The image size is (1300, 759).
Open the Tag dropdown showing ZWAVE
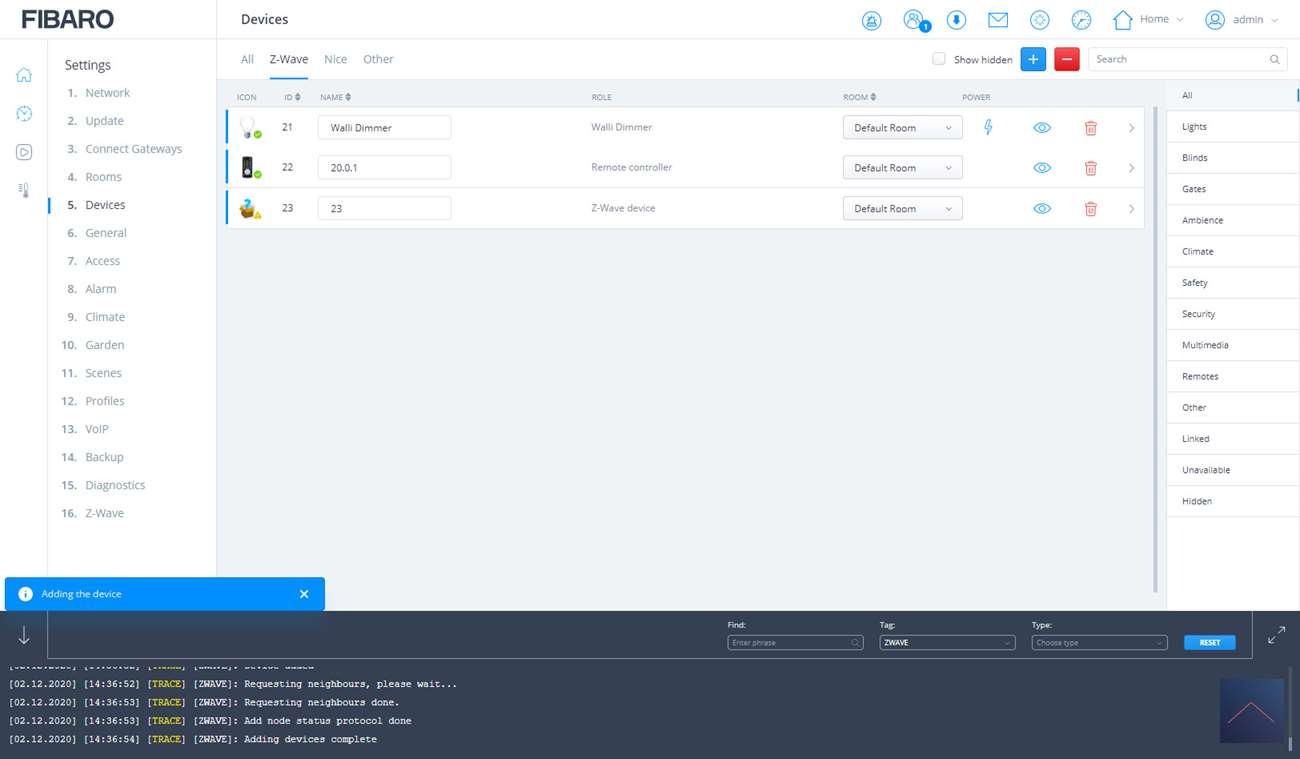click(x=947, y=643)
